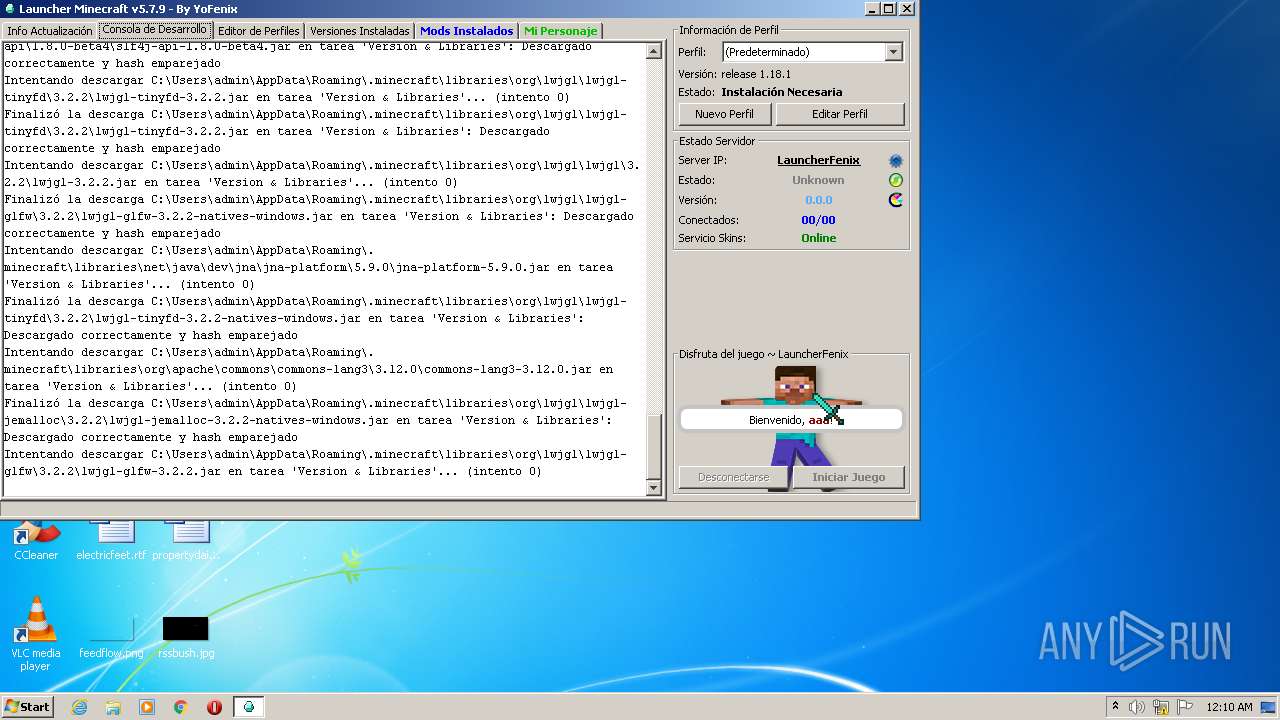This screenshot has height=720, width=1280.
Task: Open Windows Media Player from the taskbar
Action: click(147, 707)
